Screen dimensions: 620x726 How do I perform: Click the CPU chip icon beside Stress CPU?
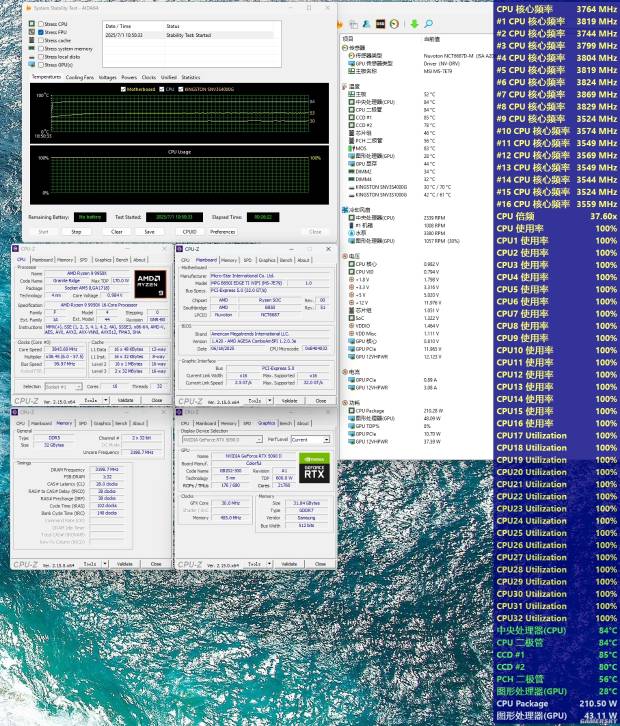click(x=31, y=24)
